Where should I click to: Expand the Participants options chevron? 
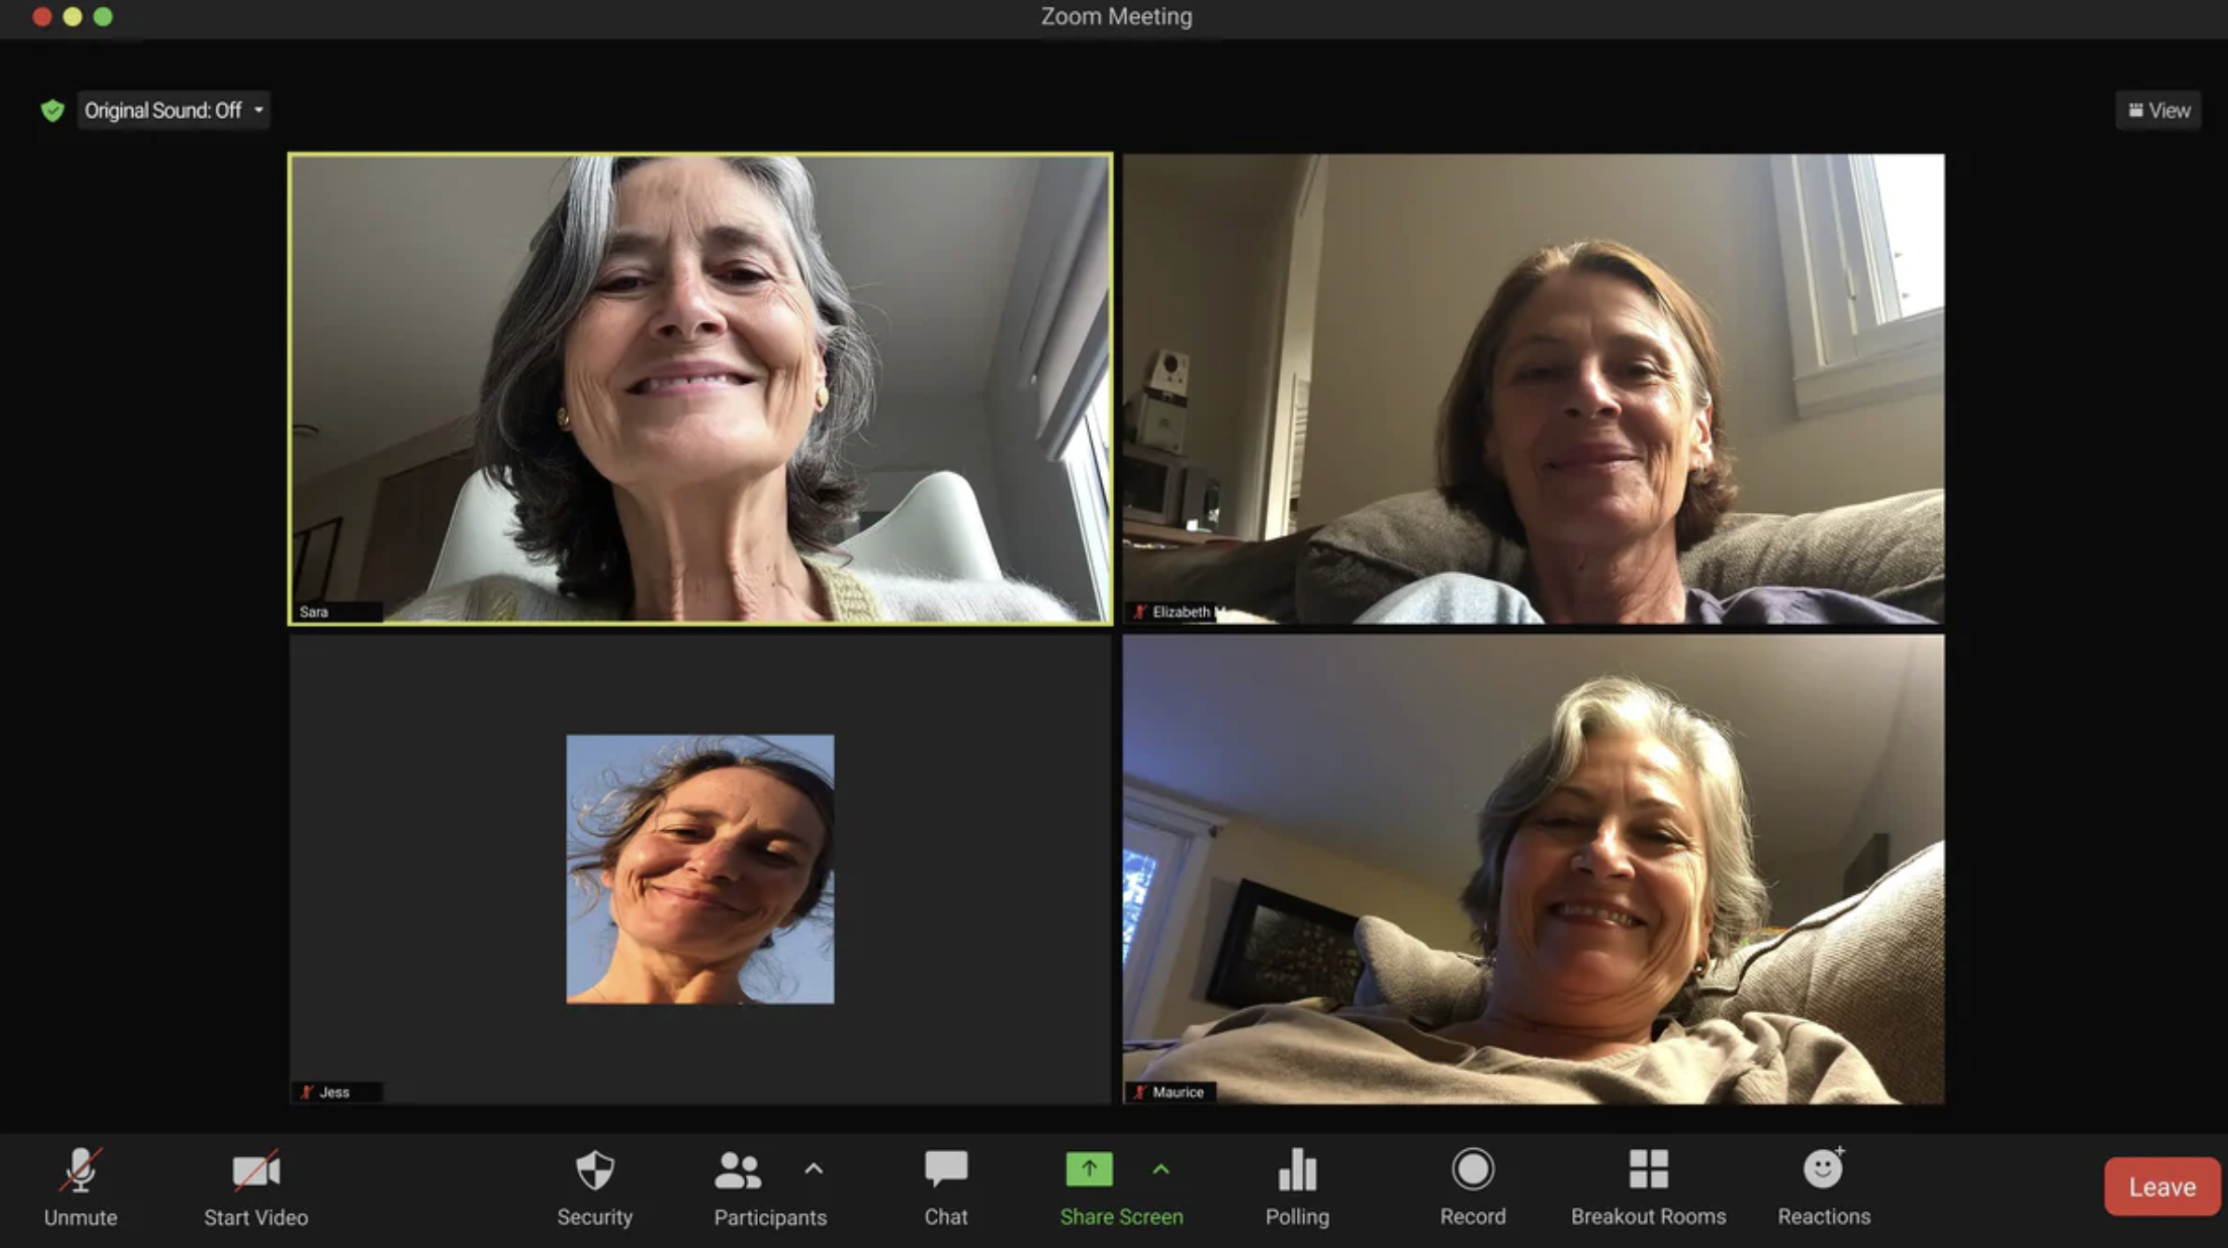pyautogui.click(x=815, y=1168)
